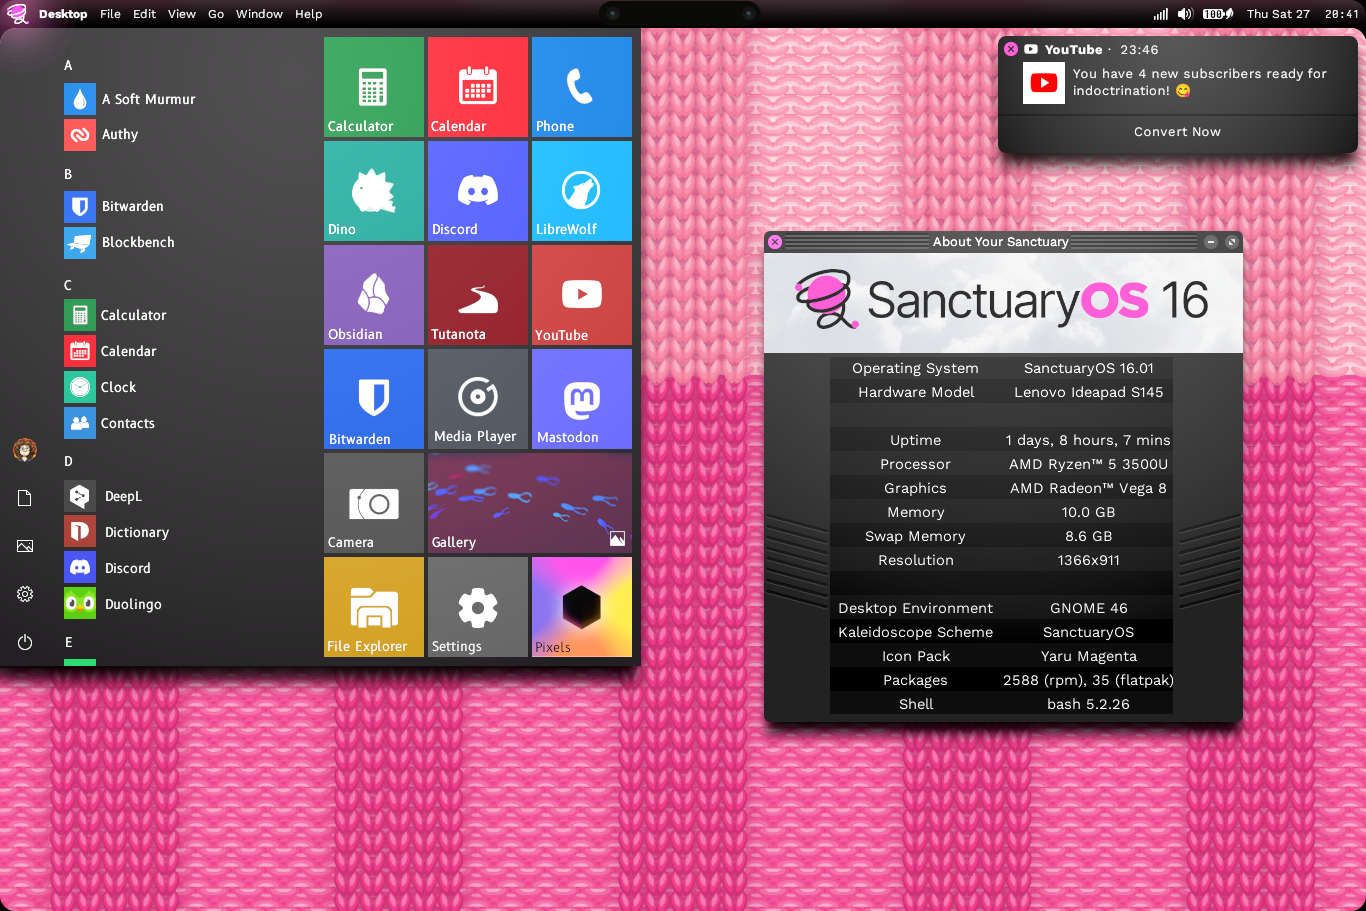Open the Gallery thumbnail tile
Viewport: 1366px width, 911px height.
tap(529, 503)
